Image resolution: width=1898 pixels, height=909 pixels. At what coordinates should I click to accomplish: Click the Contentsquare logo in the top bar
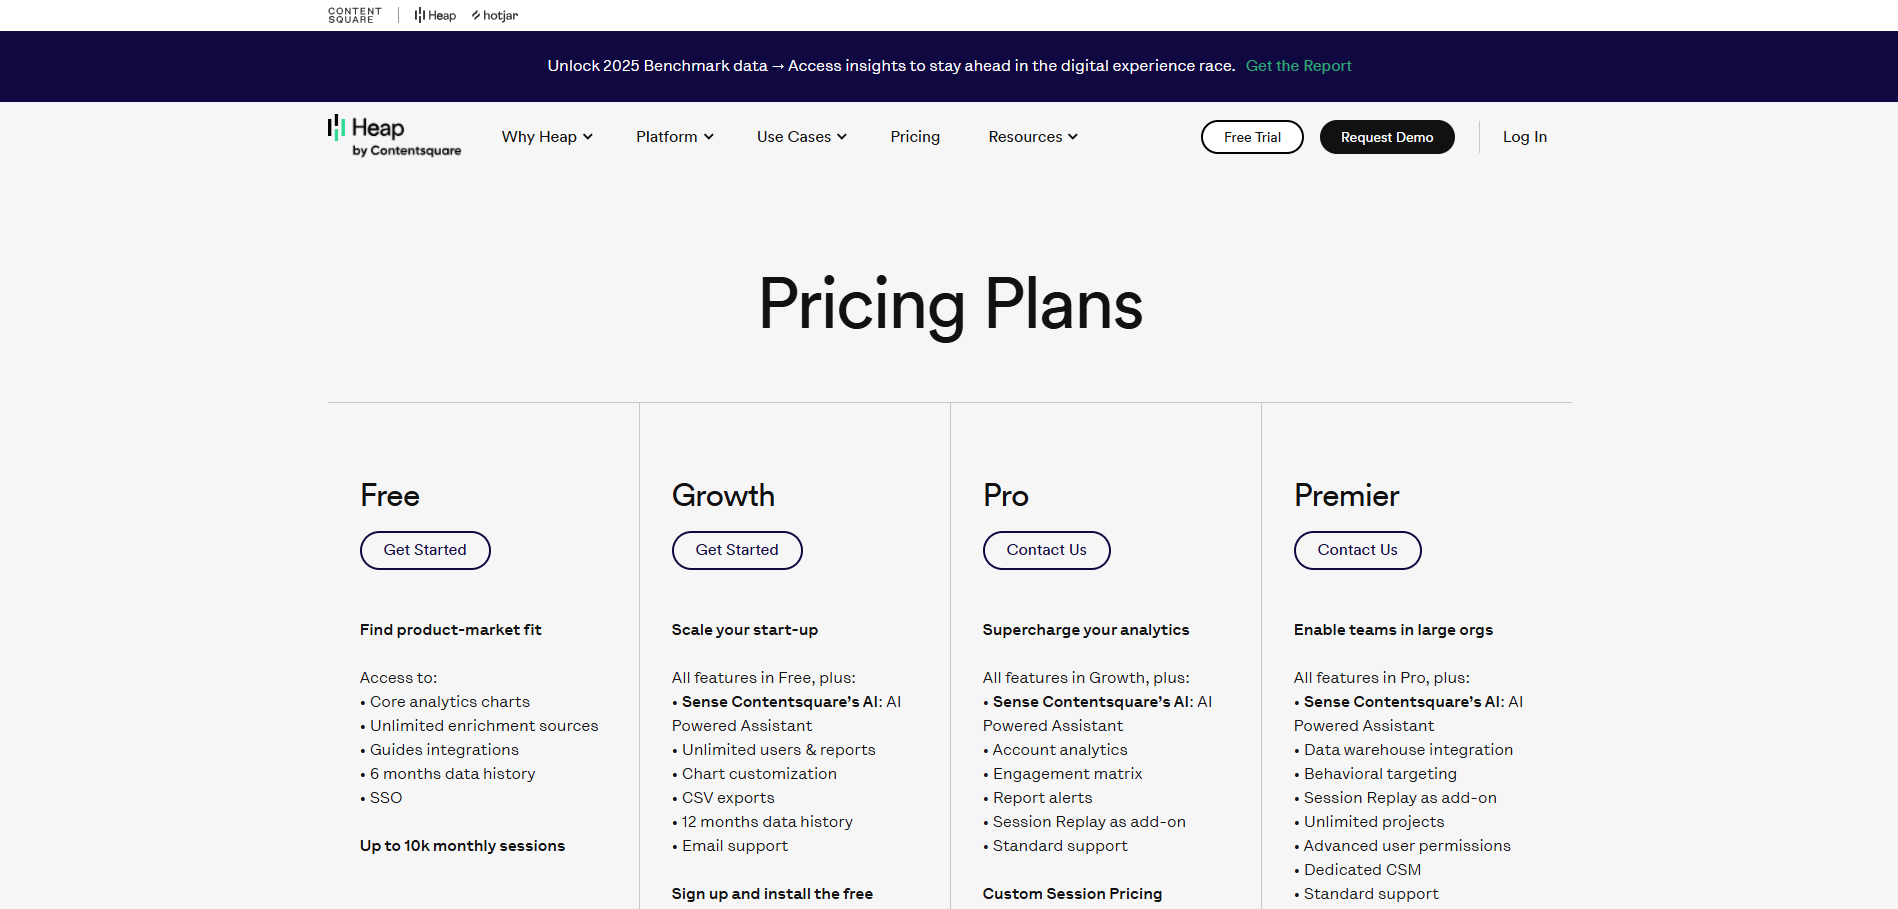point(354,14)
